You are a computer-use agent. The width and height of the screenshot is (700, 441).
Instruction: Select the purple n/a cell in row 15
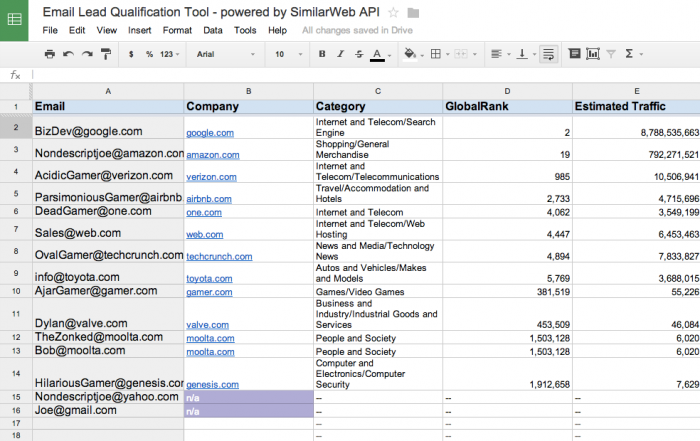coord(249,397)
